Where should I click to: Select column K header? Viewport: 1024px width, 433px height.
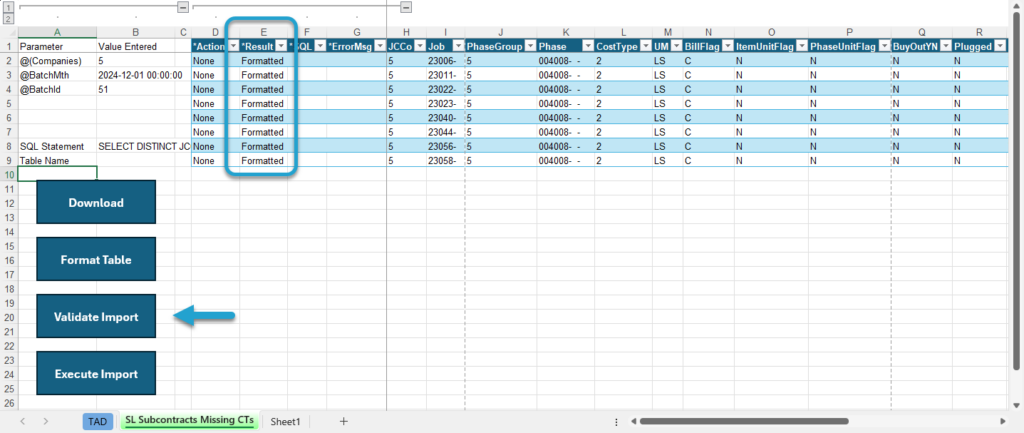pos(566,32)
